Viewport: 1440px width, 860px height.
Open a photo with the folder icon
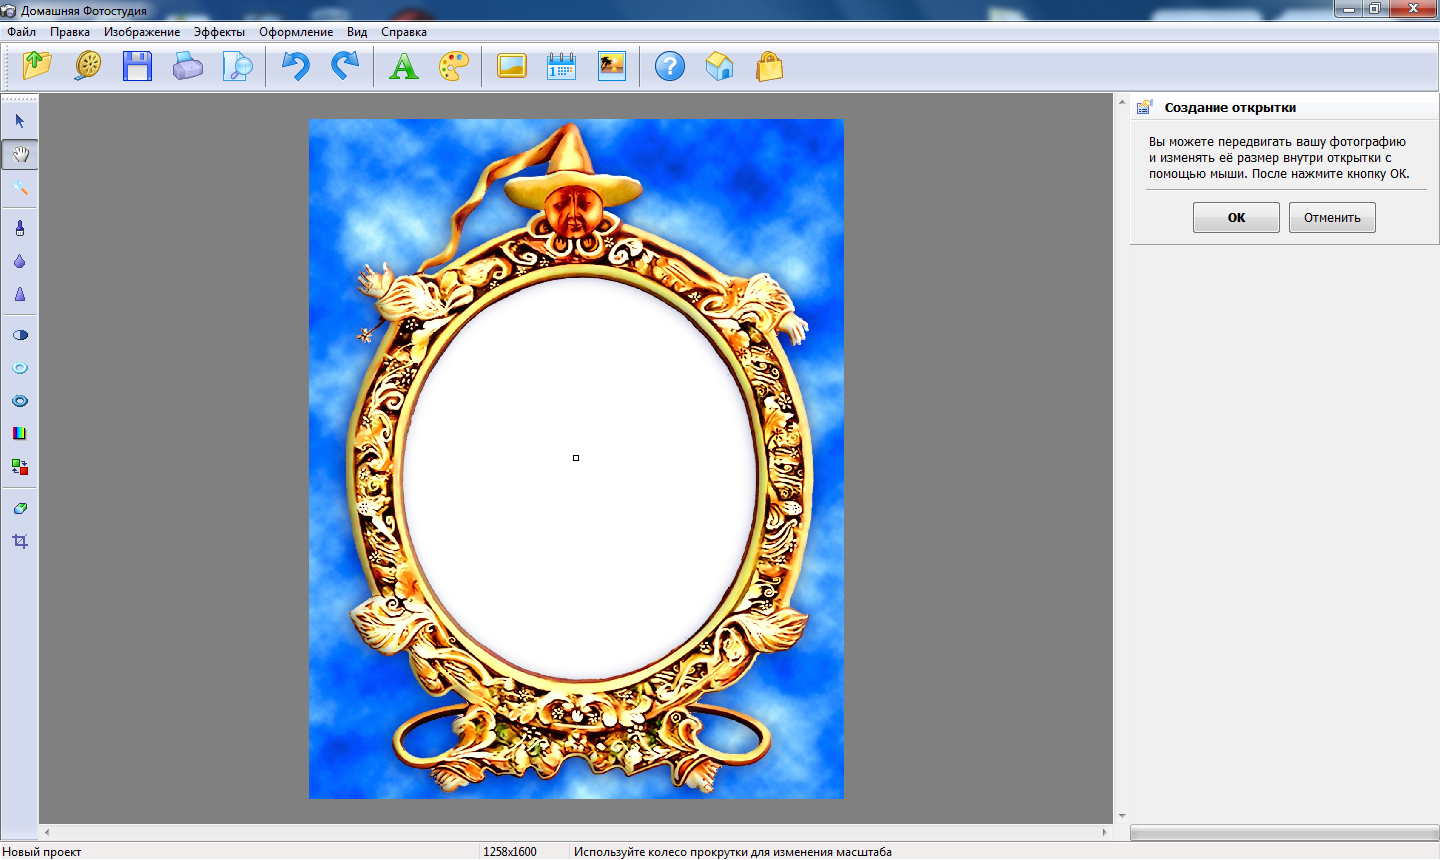pyautogui.click(x=37, y=67)
